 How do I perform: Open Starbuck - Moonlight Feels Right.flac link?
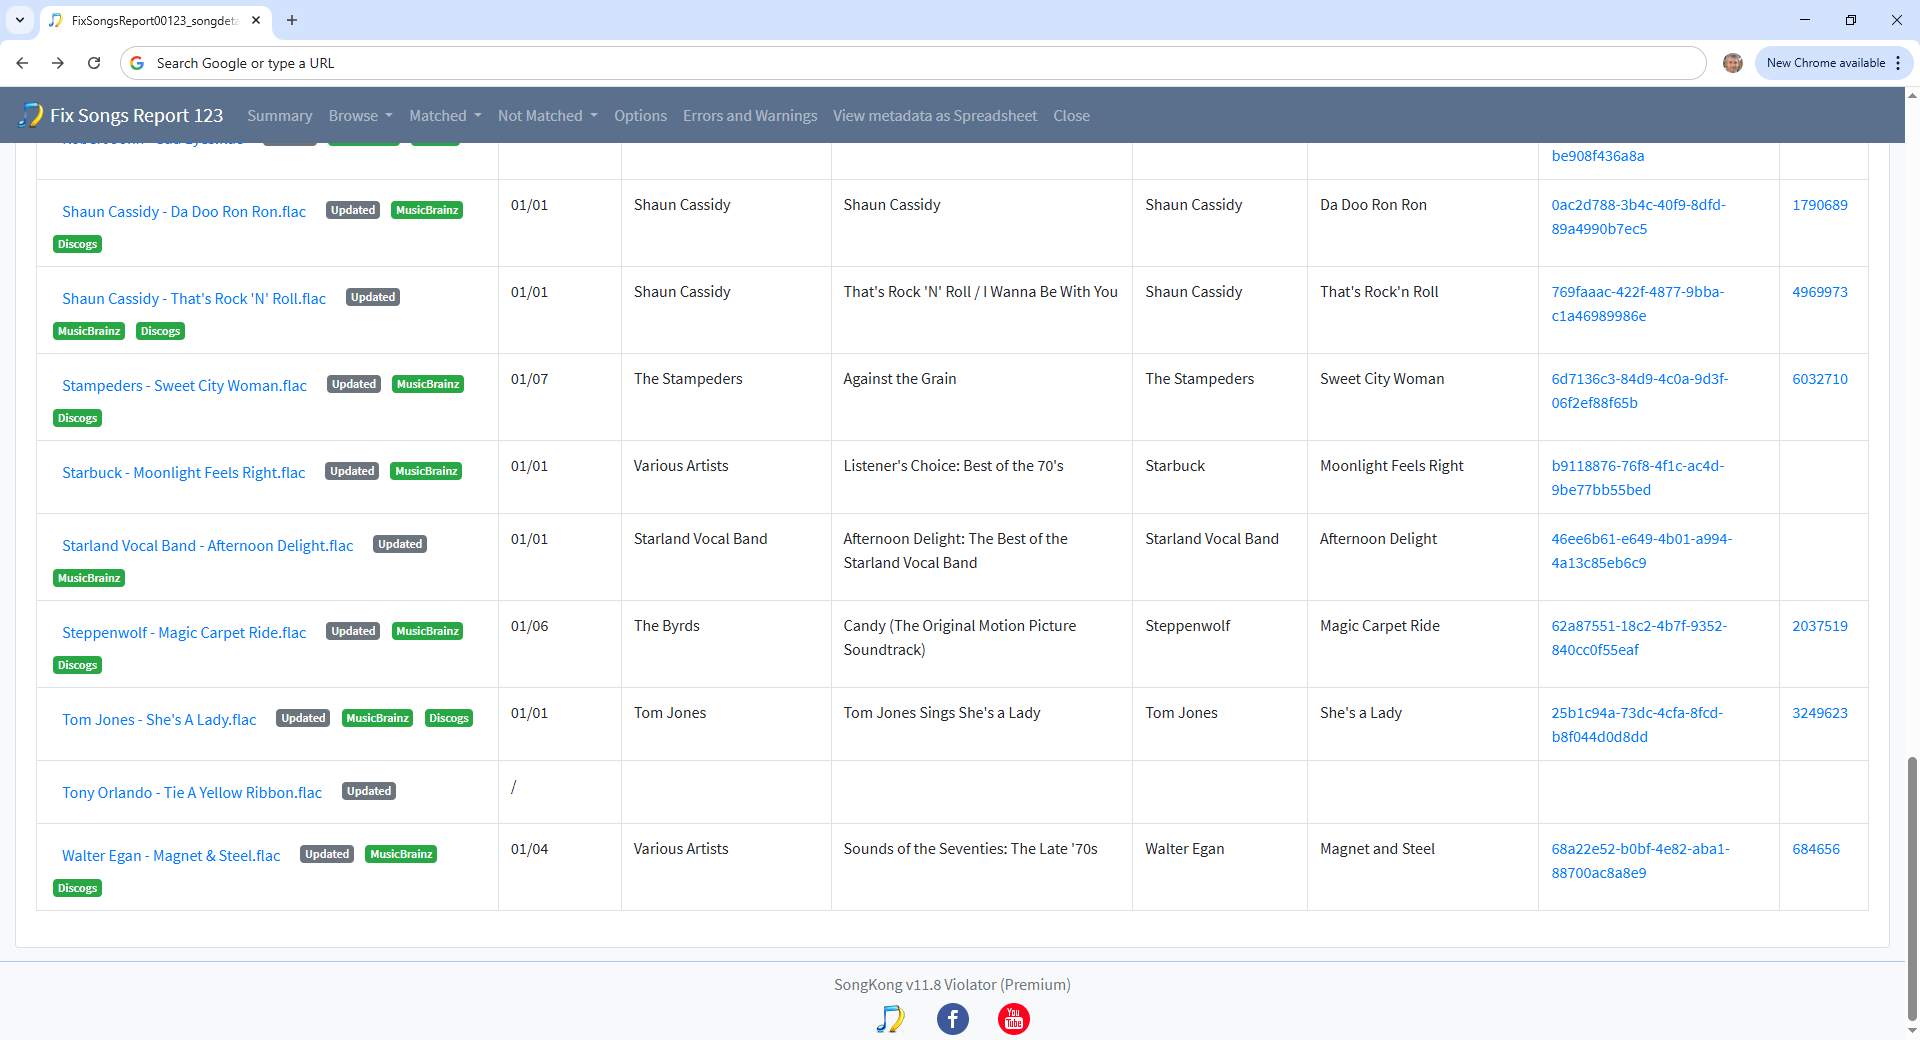tap(184, 473)
